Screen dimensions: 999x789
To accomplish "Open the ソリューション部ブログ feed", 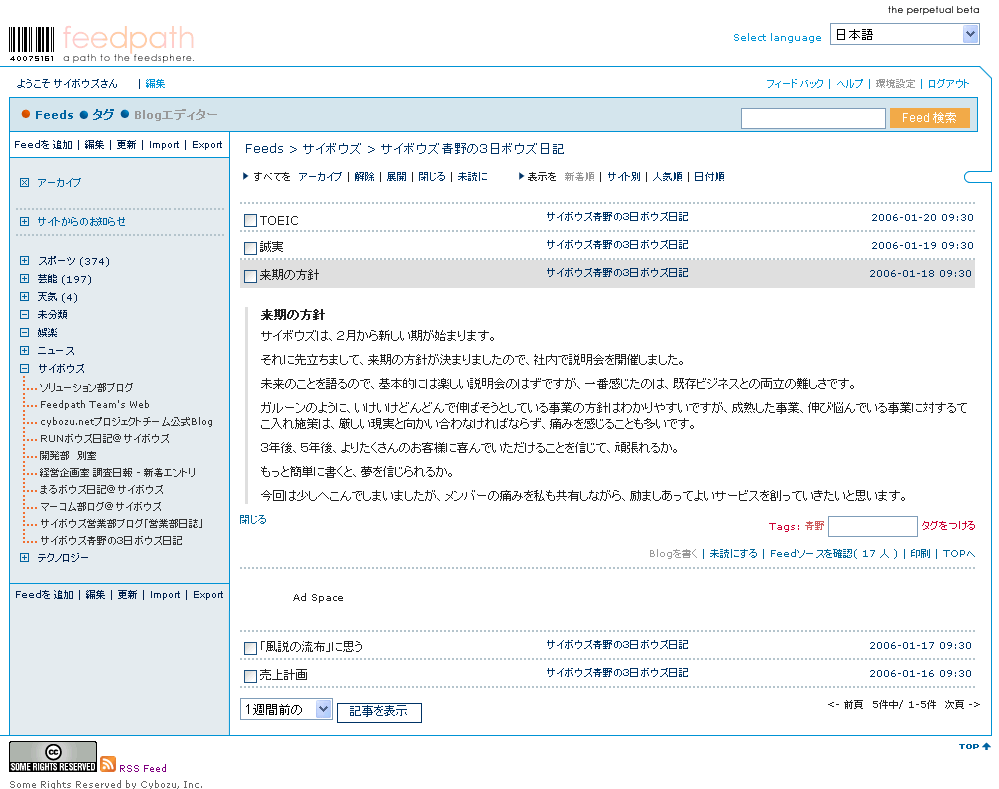I will [87, 387].
